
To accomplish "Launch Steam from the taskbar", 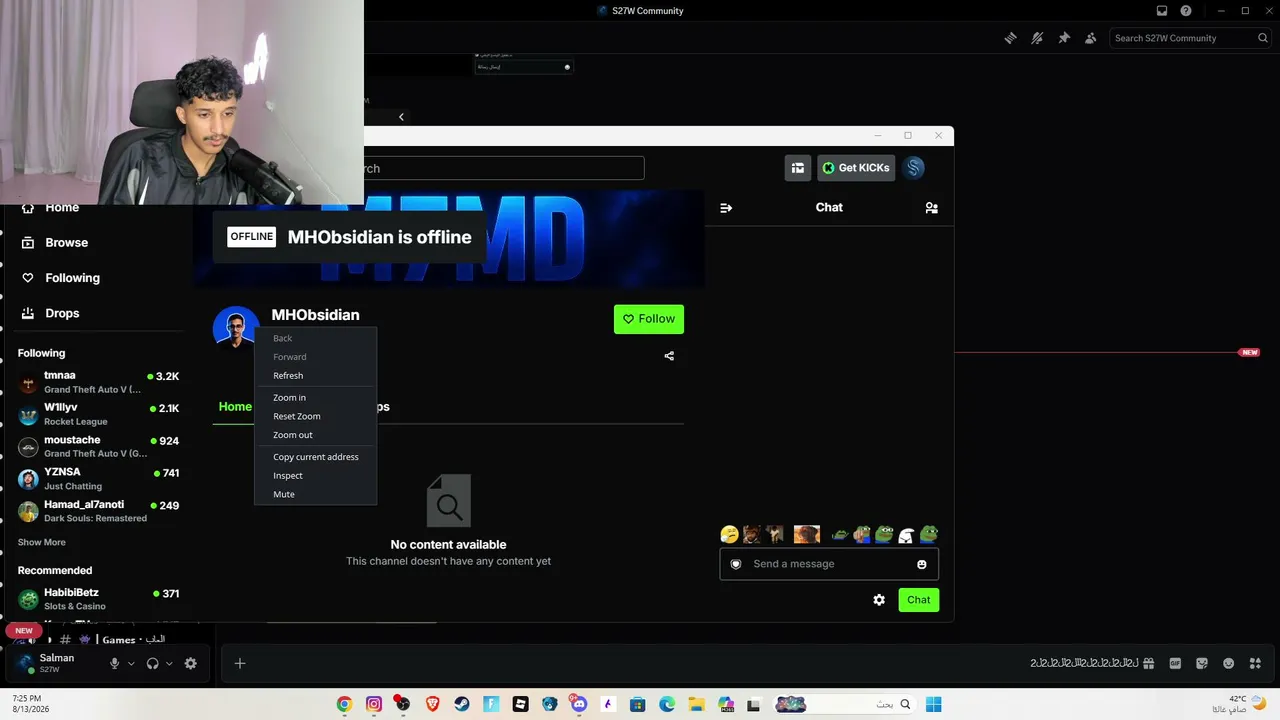I will (x=461, y=704).
